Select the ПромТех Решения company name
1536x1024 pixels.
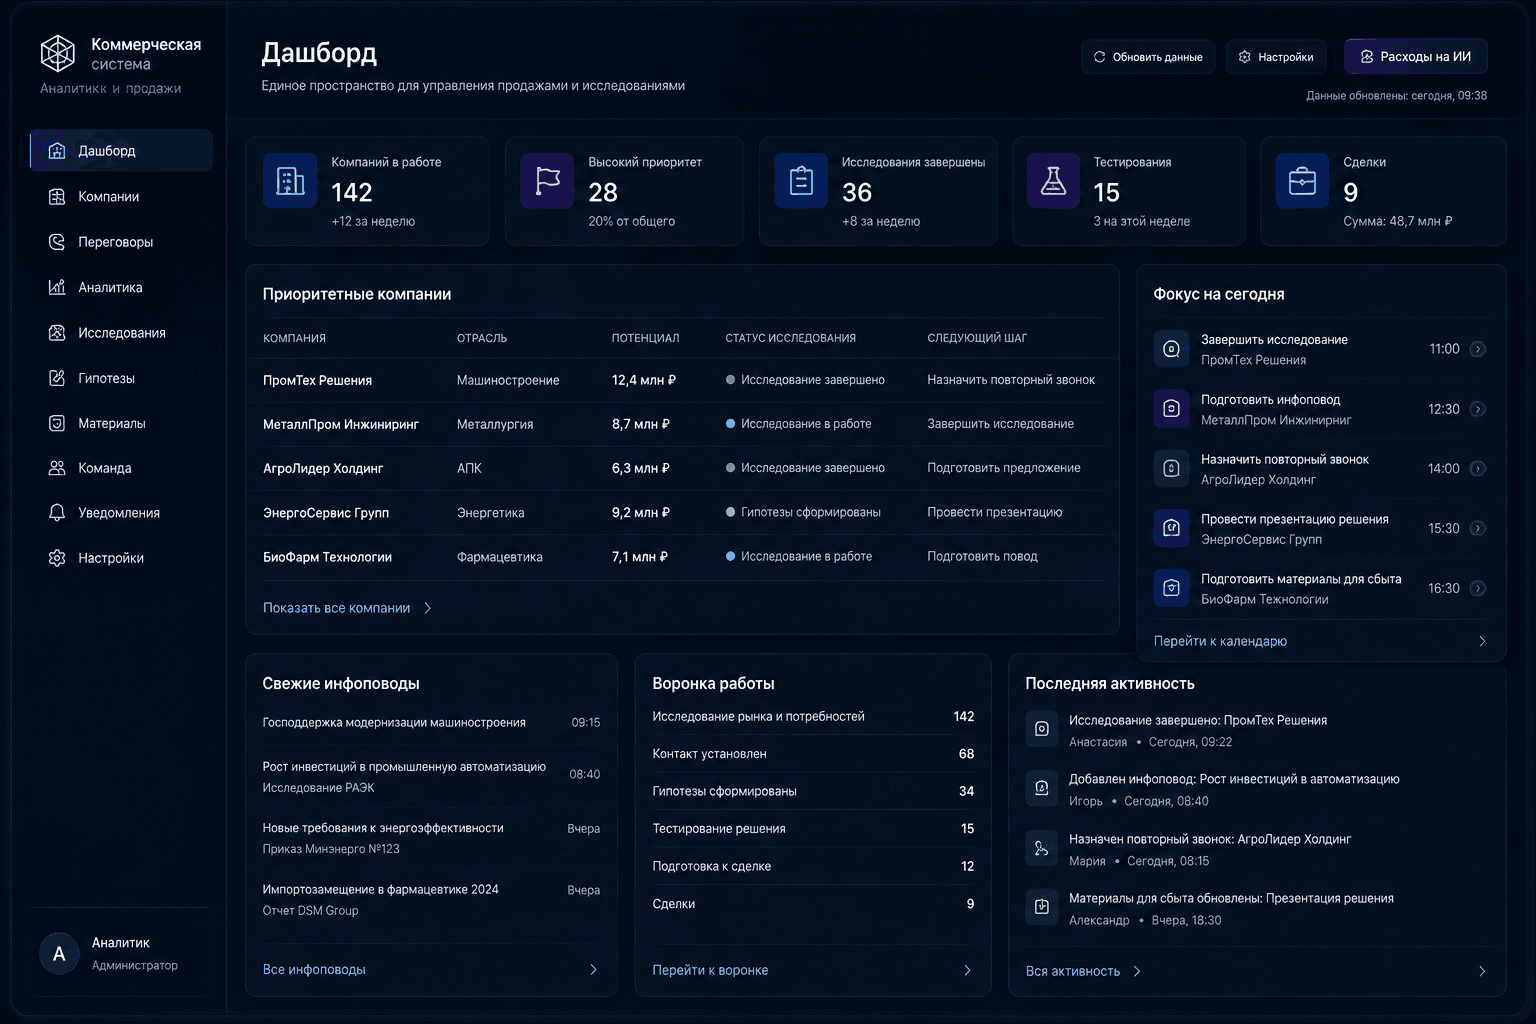coord(317,381)
